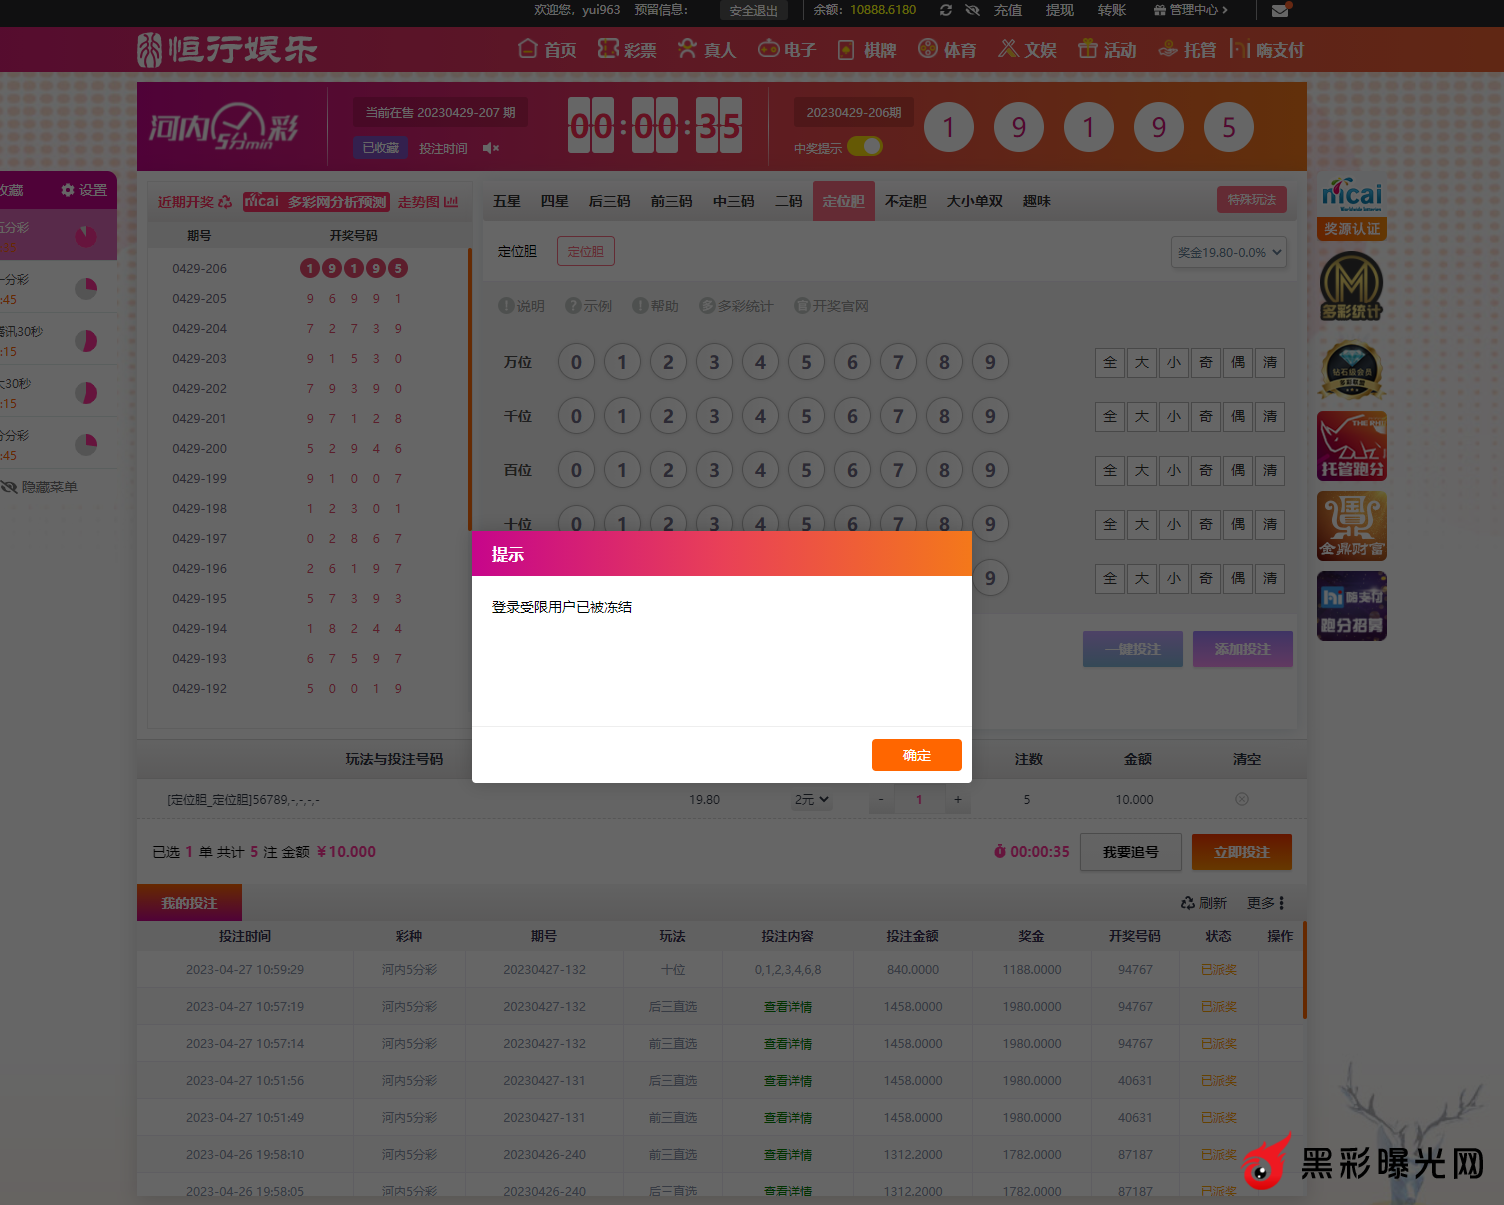Open the 2元 unit dropdown
The height and width of the screenshot is (1205, 1504).
click(811, 800)
